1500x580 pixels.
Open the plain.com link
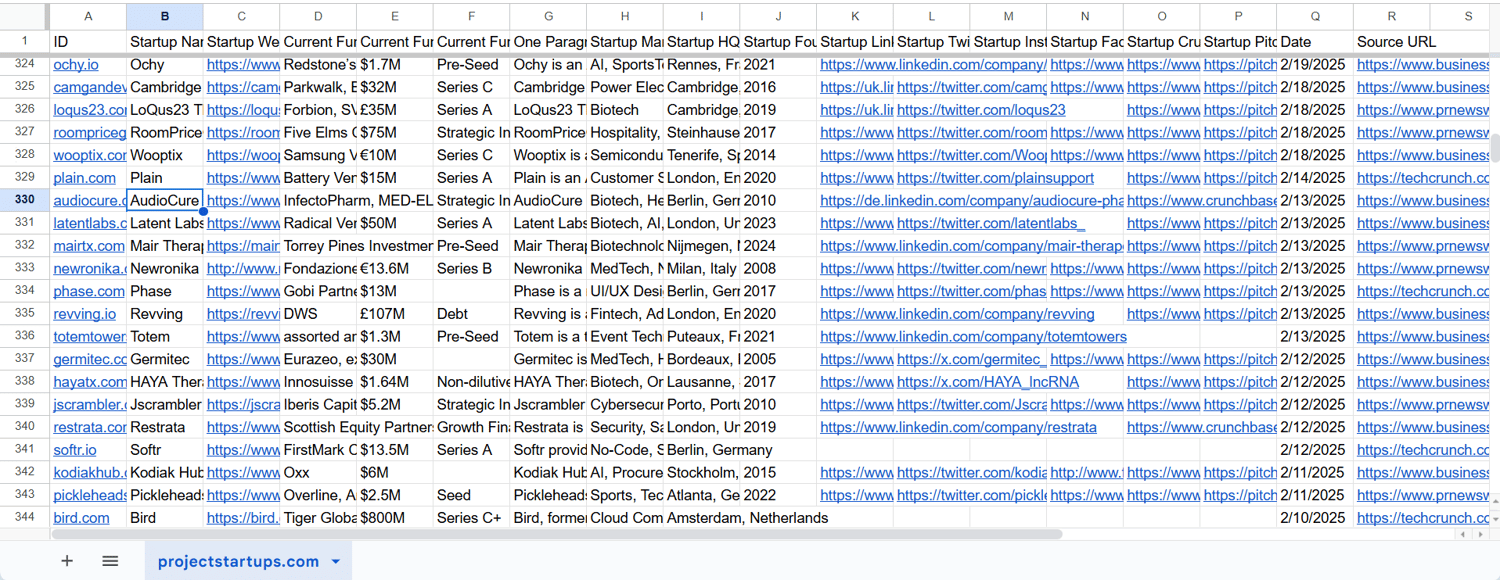tap(84, 177)
